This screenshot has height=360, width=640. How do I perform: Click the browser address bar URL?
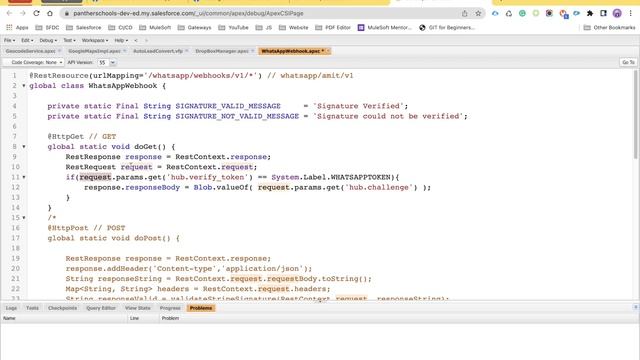point(188,13)
